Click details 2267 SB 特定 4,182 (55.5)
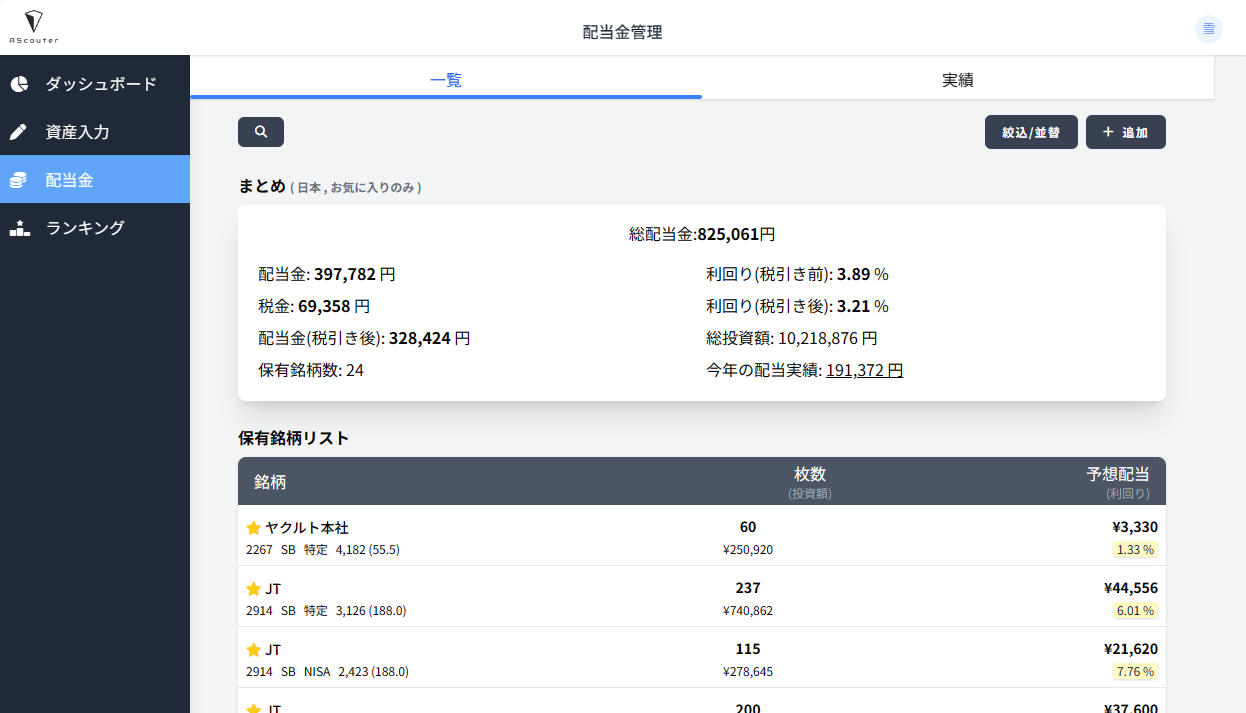The image size is (1246, 713). coord(323,550)
